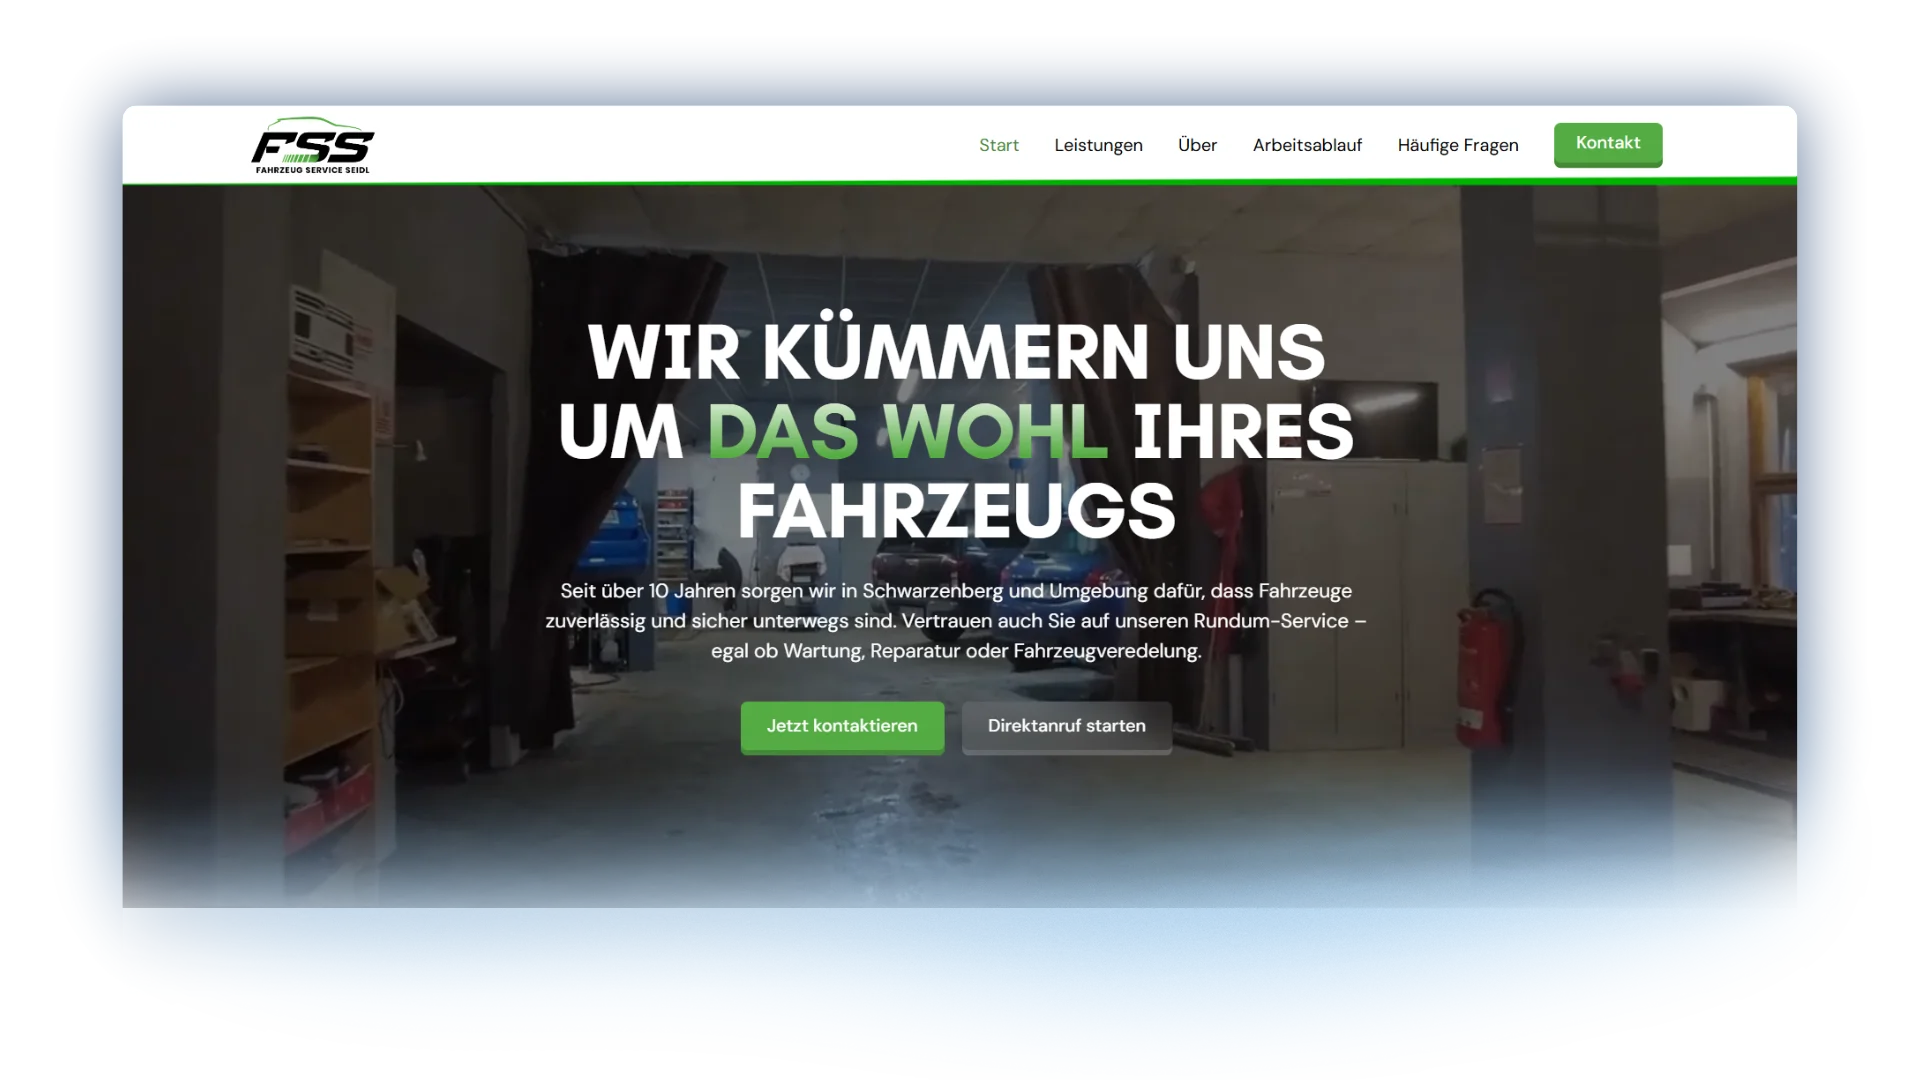Click the green DAS WOHL headline text
This screenshot has width=1920, height=1080.
[907, 432]
